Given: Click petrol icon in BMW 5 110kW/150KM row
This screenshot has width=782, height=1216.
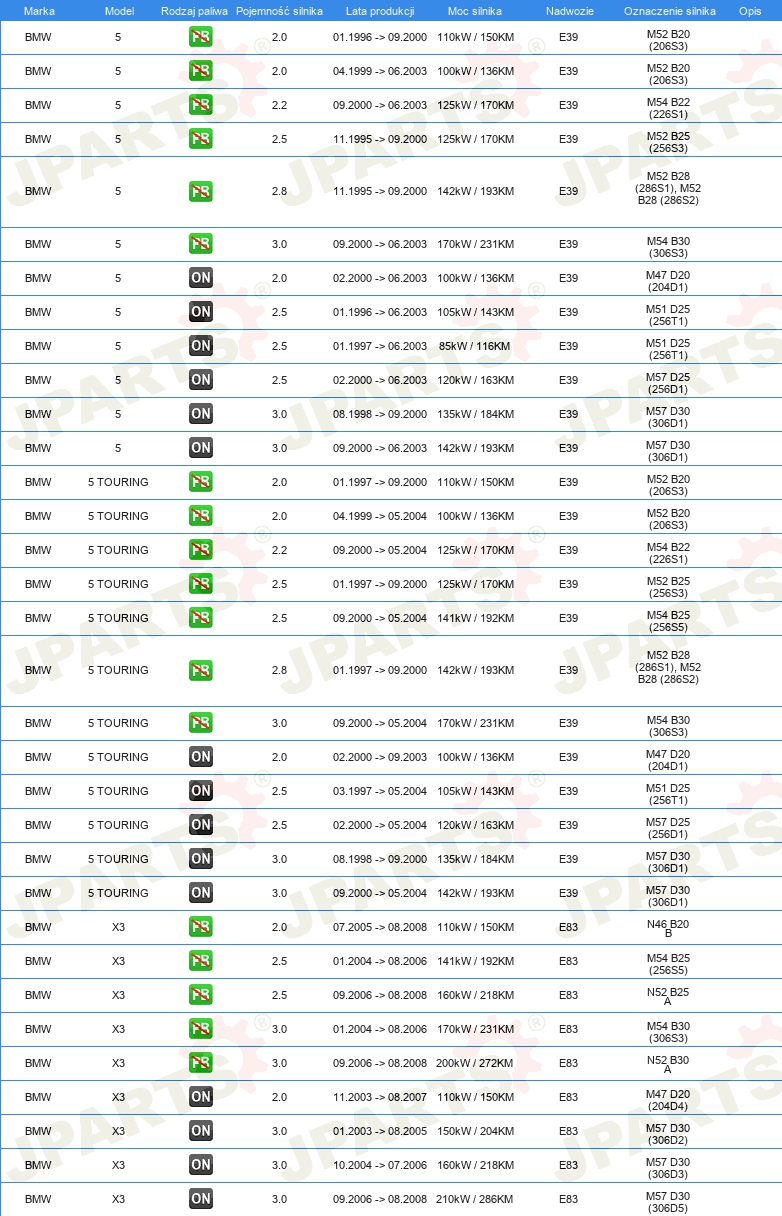Looking at the screenshot, I should [201, 37].
